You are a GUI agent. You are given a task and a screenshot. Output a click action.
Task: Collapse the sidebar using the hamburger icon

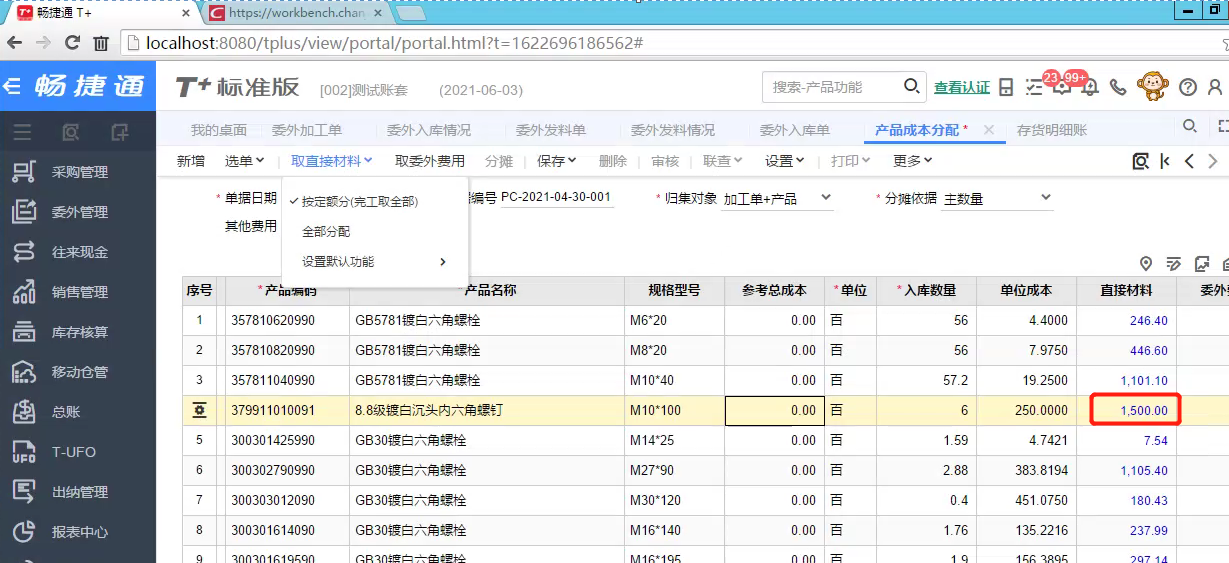pos(22,131)
